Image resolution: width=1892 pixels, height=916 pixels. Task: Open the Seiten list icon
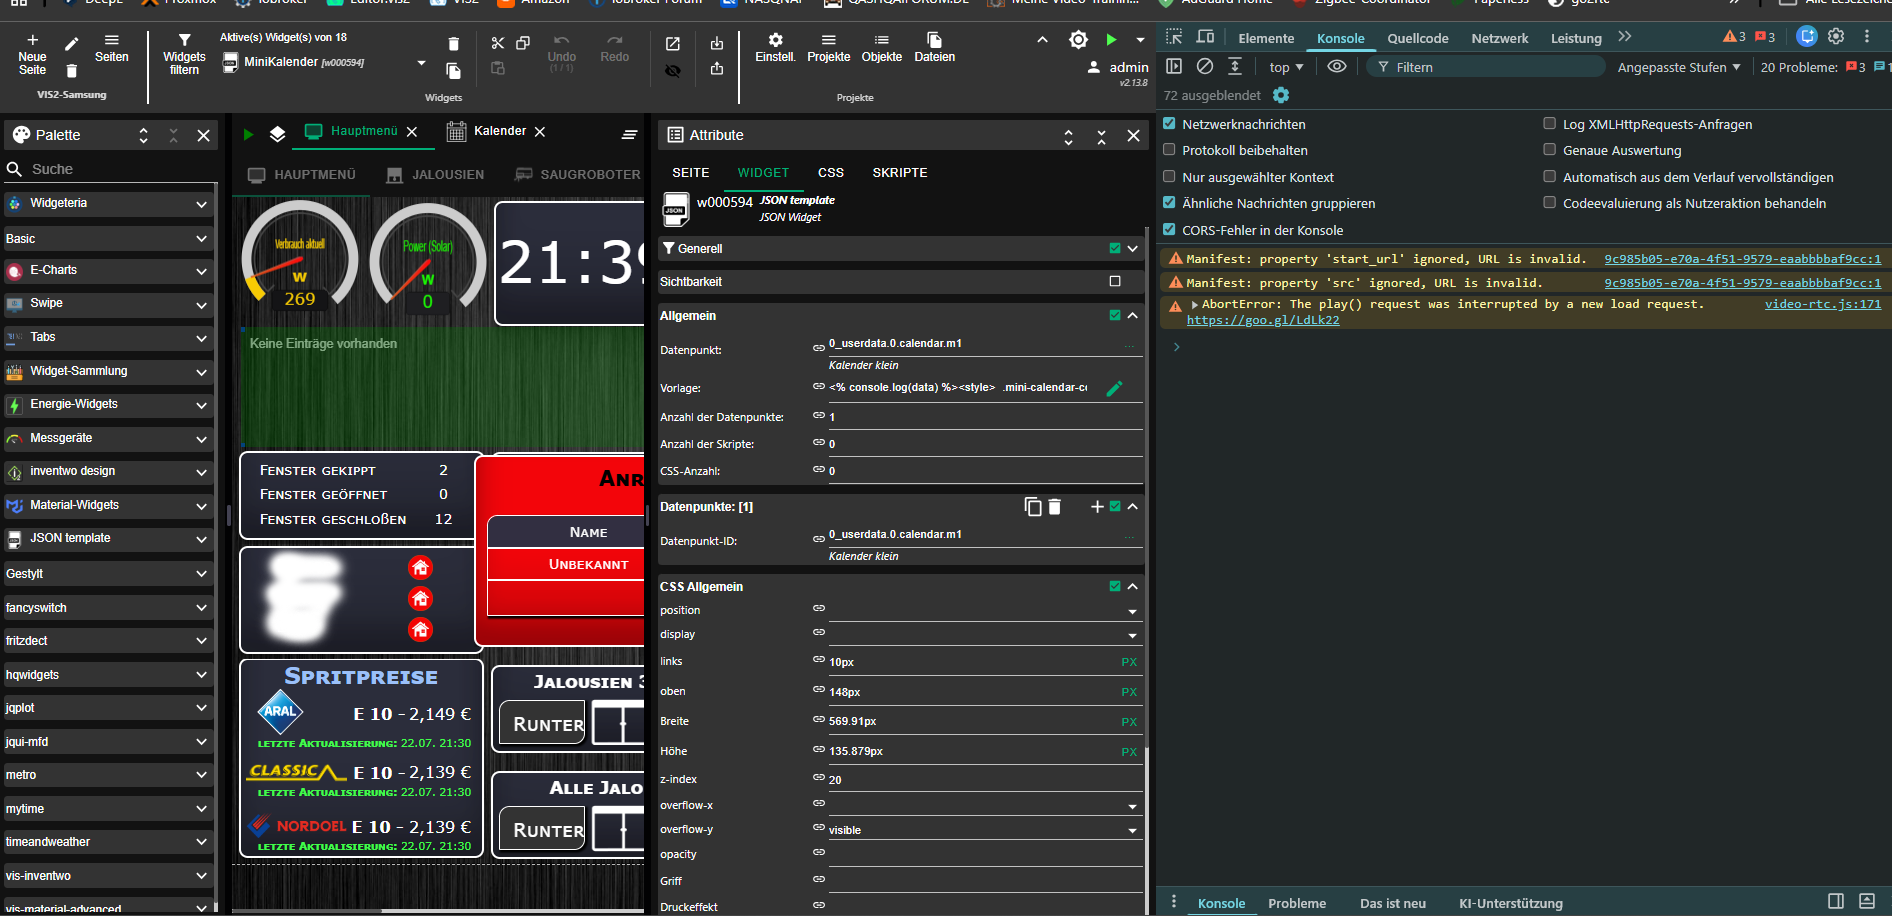pyautogui.click(x=111, y=41)
